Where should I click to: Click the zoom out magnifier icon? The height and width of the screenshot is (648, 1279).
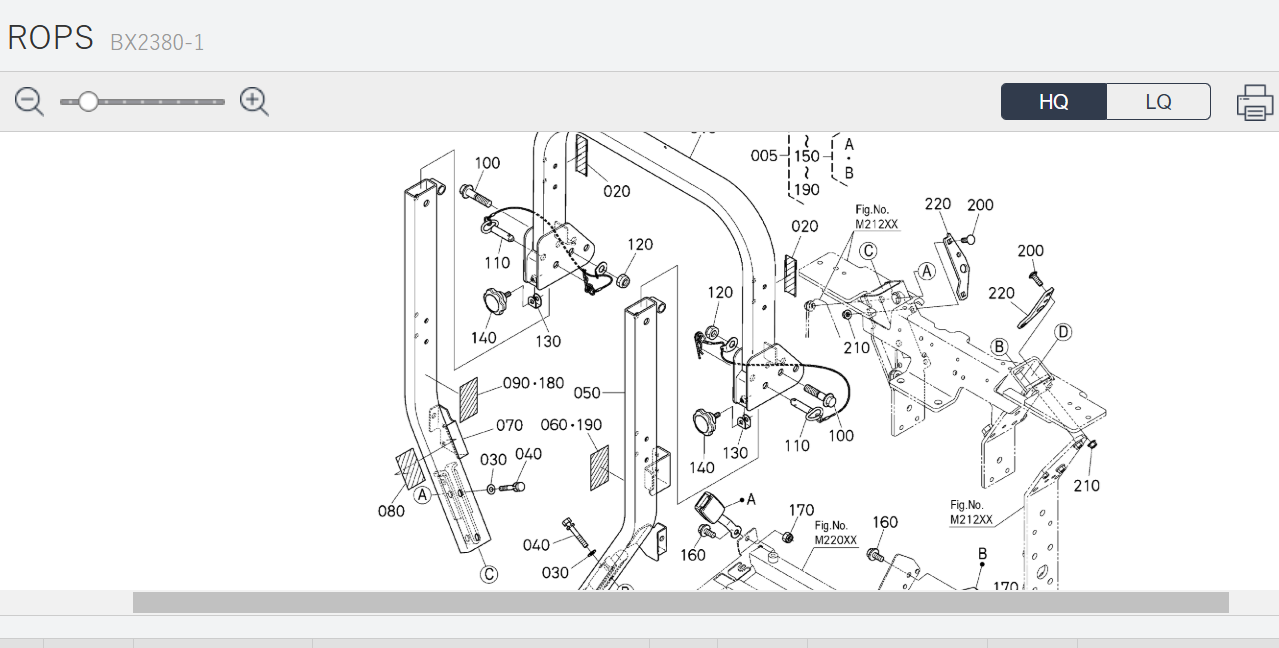(29, 101)
